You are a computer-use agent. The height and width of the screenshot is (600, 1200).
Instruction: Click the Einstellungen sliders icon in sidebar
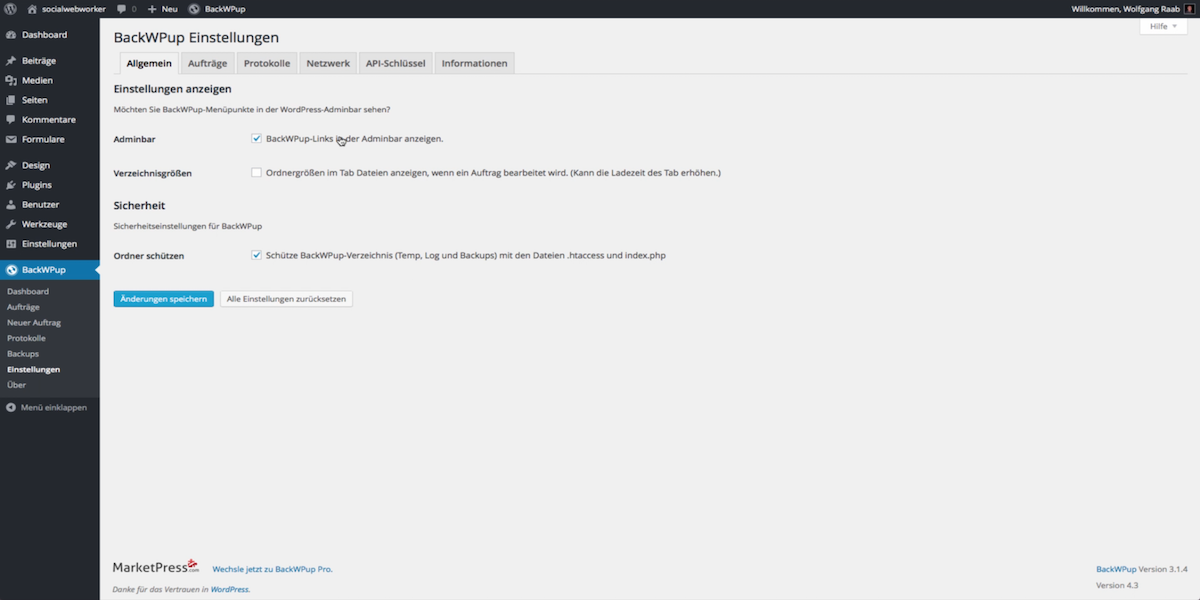tap(11, 244)
